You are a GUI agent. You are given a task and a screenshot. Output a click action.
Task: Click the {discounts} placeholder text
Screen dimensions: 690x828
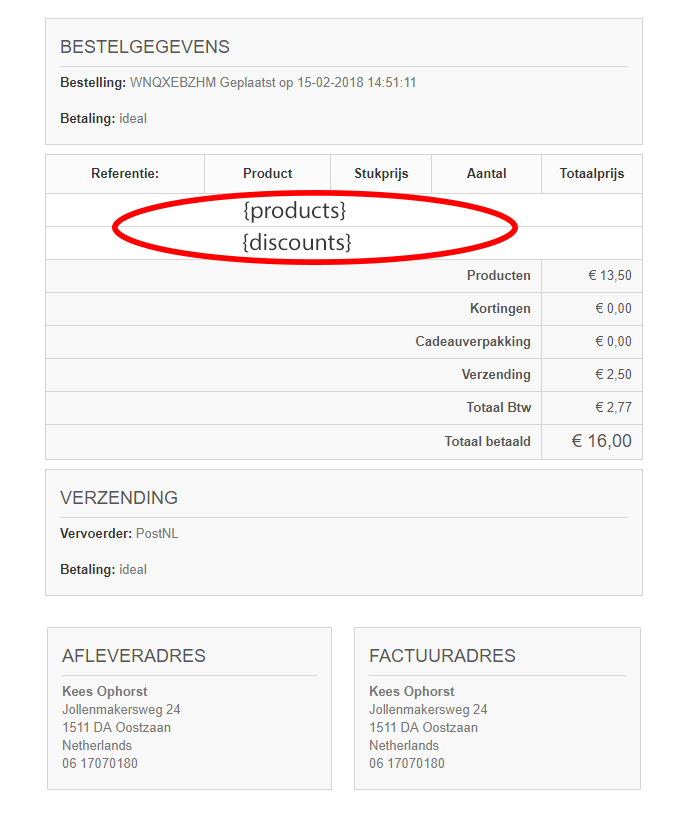pyautogui.click(x=297, y=243)
